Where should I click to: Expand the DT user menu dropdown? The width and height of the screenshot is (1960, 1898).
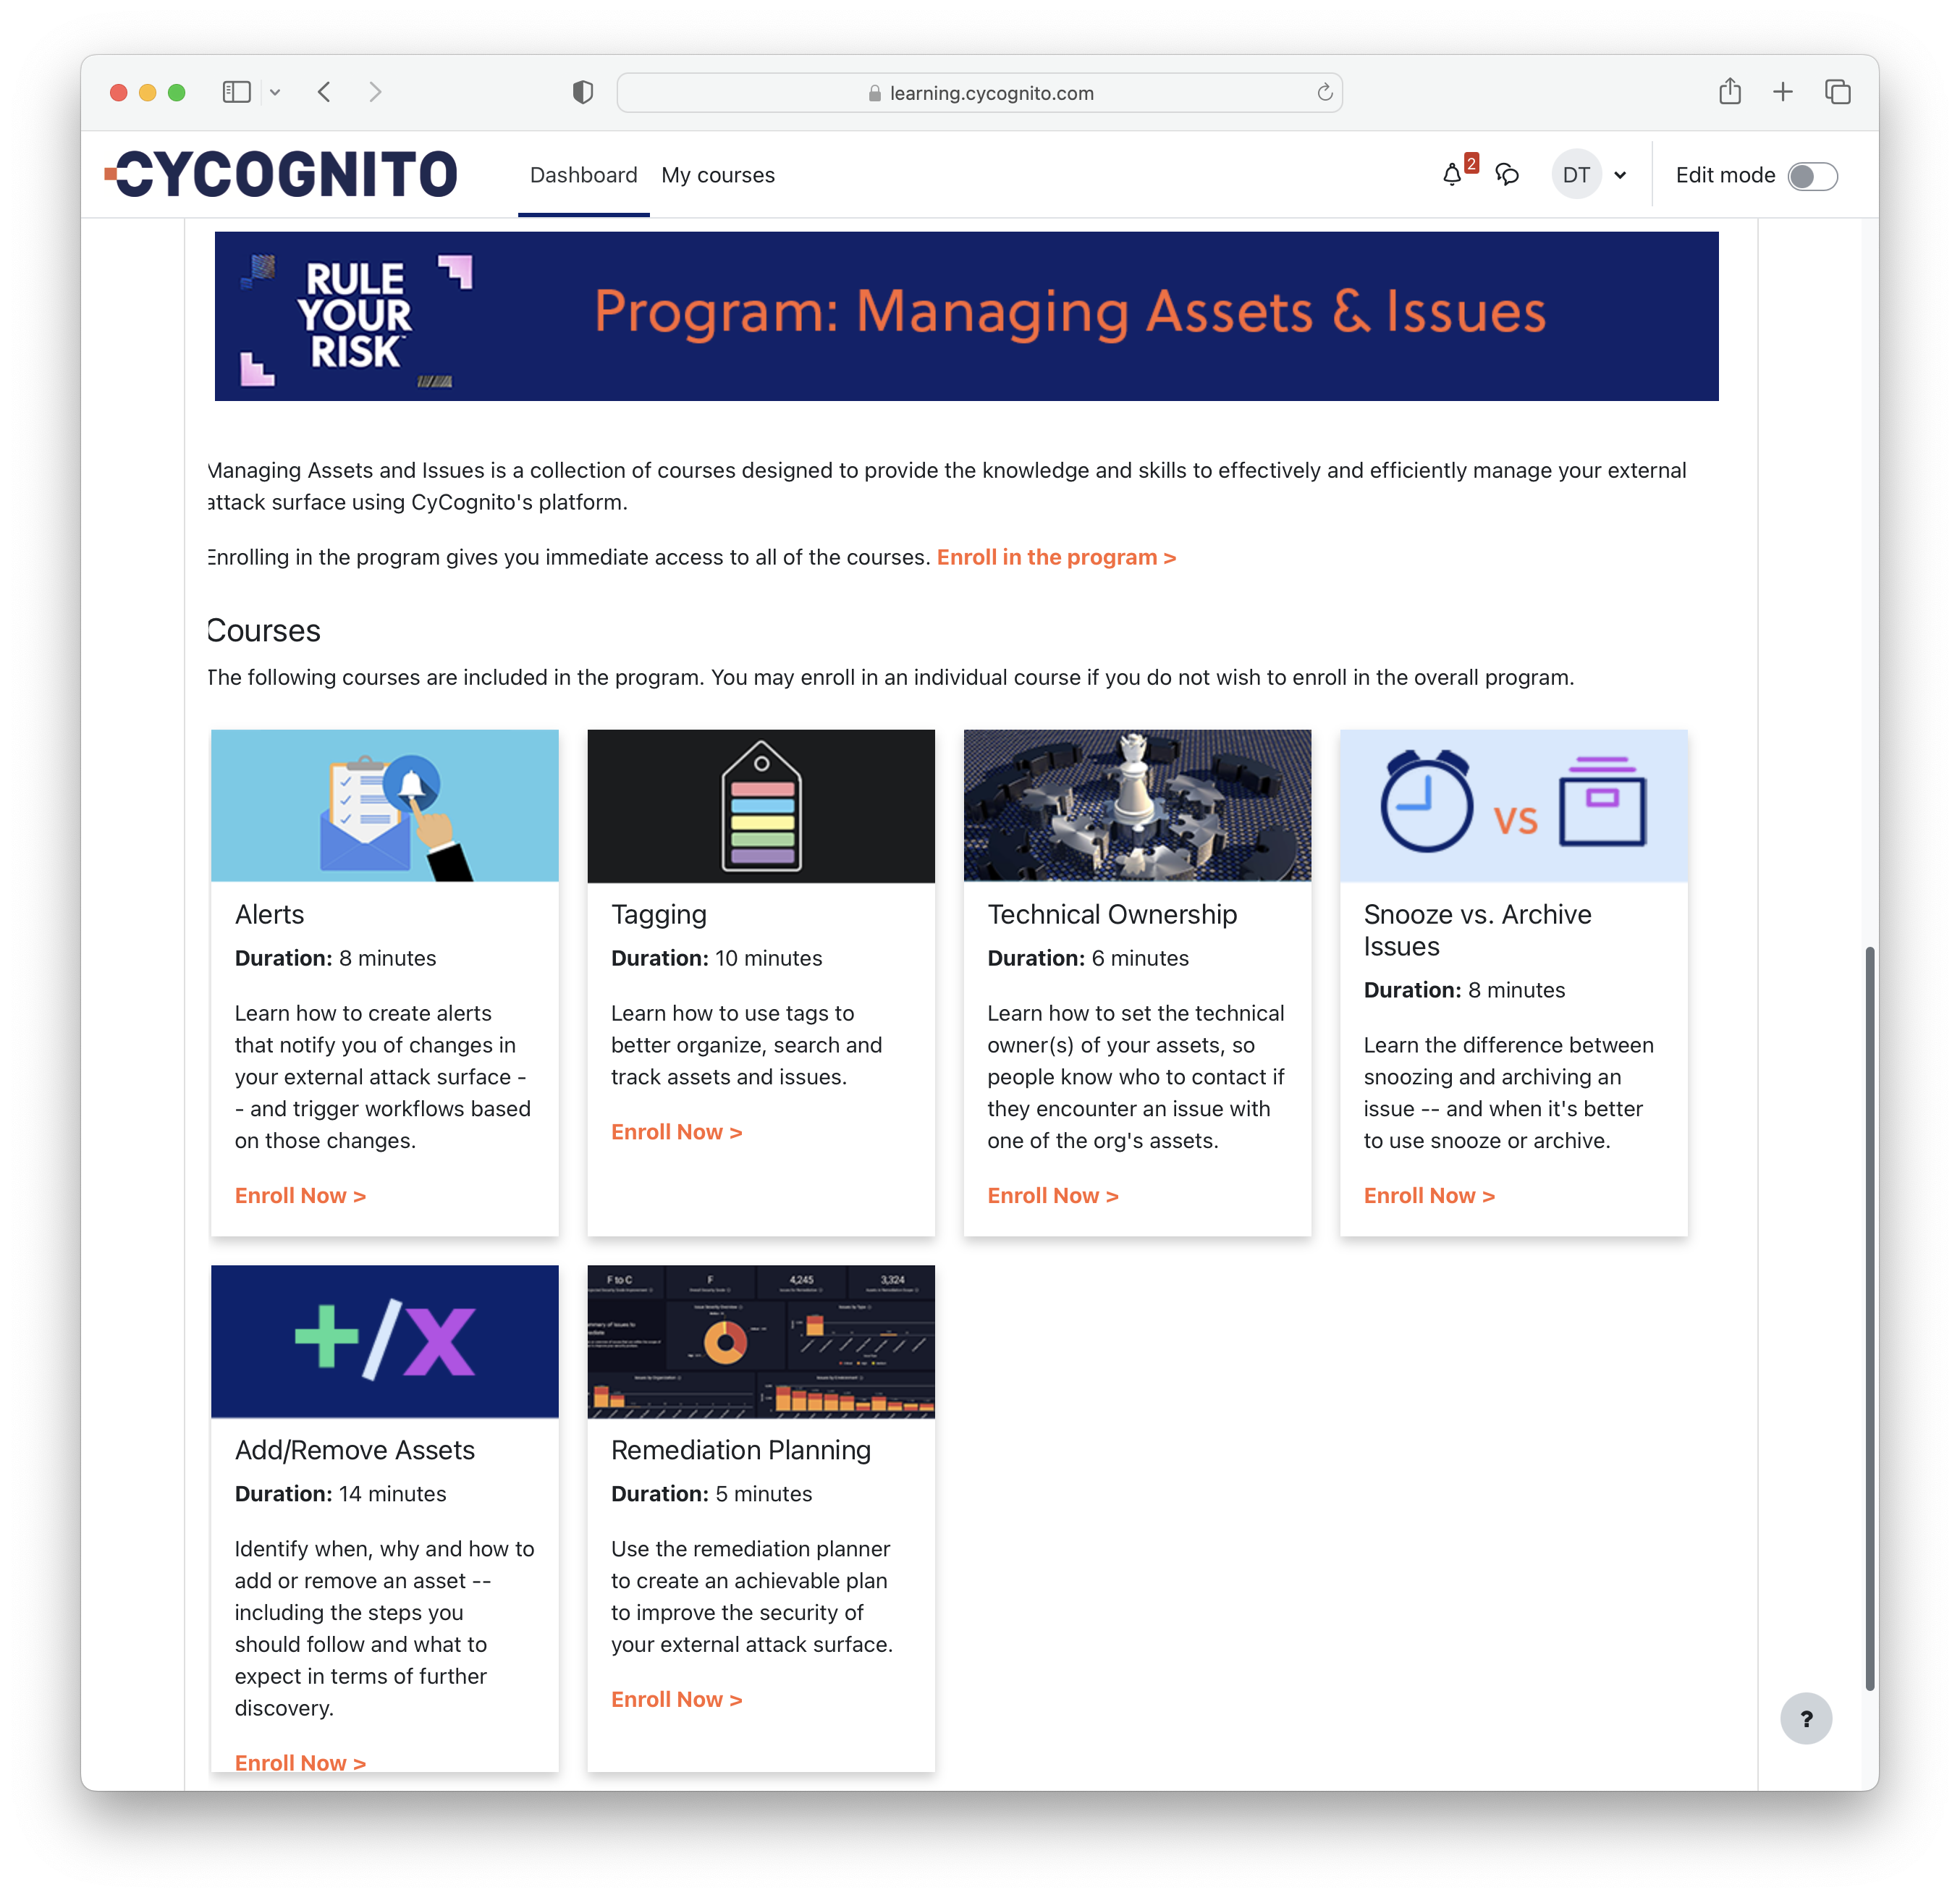(1620, 176)
